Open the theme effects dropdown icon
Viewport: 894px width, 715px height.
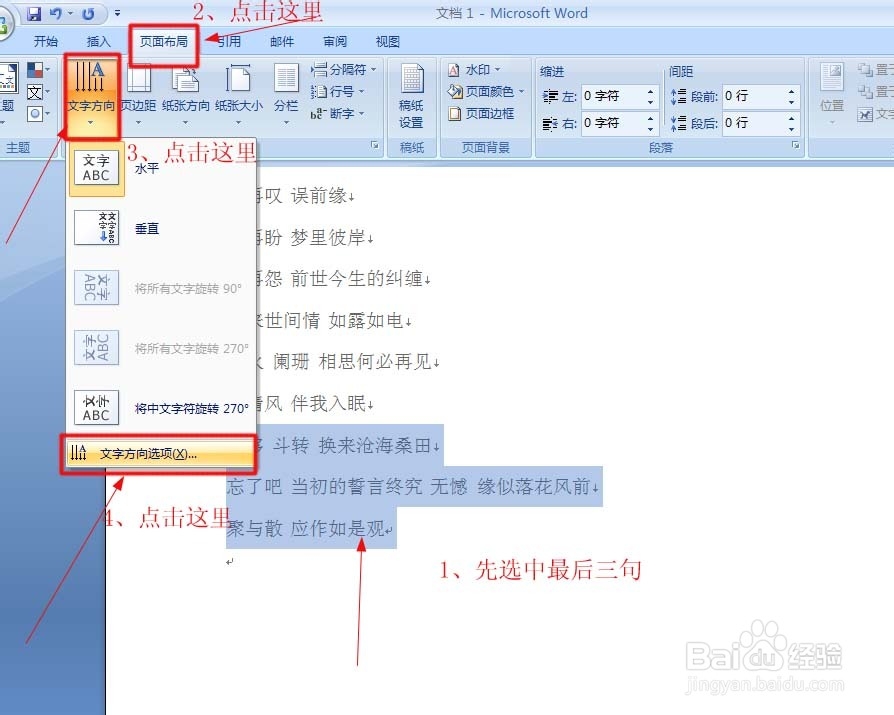38,114
